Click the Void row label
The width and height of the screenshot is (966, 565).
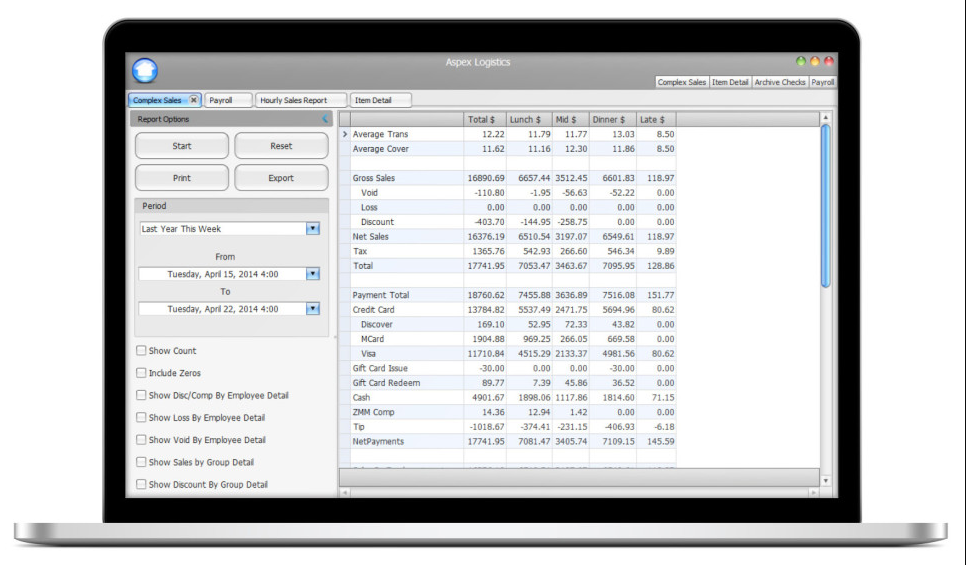tap(369, 193)
